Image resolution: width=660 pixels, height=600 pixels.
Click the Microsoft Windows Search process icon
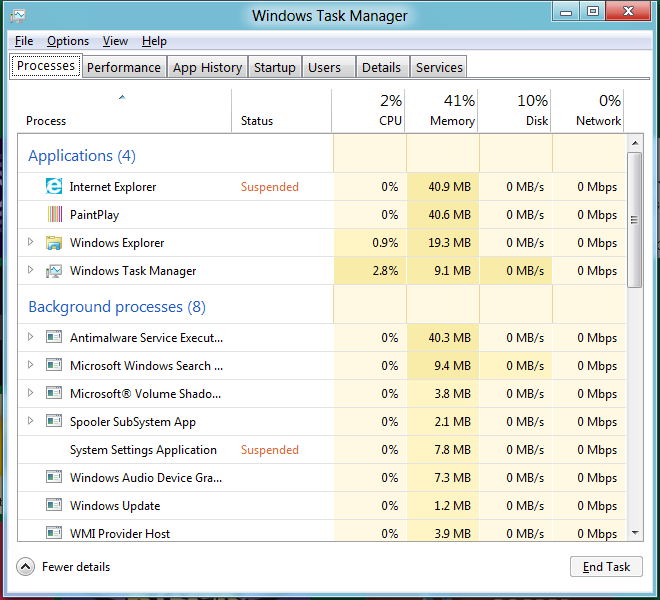[x=54, y=365]
